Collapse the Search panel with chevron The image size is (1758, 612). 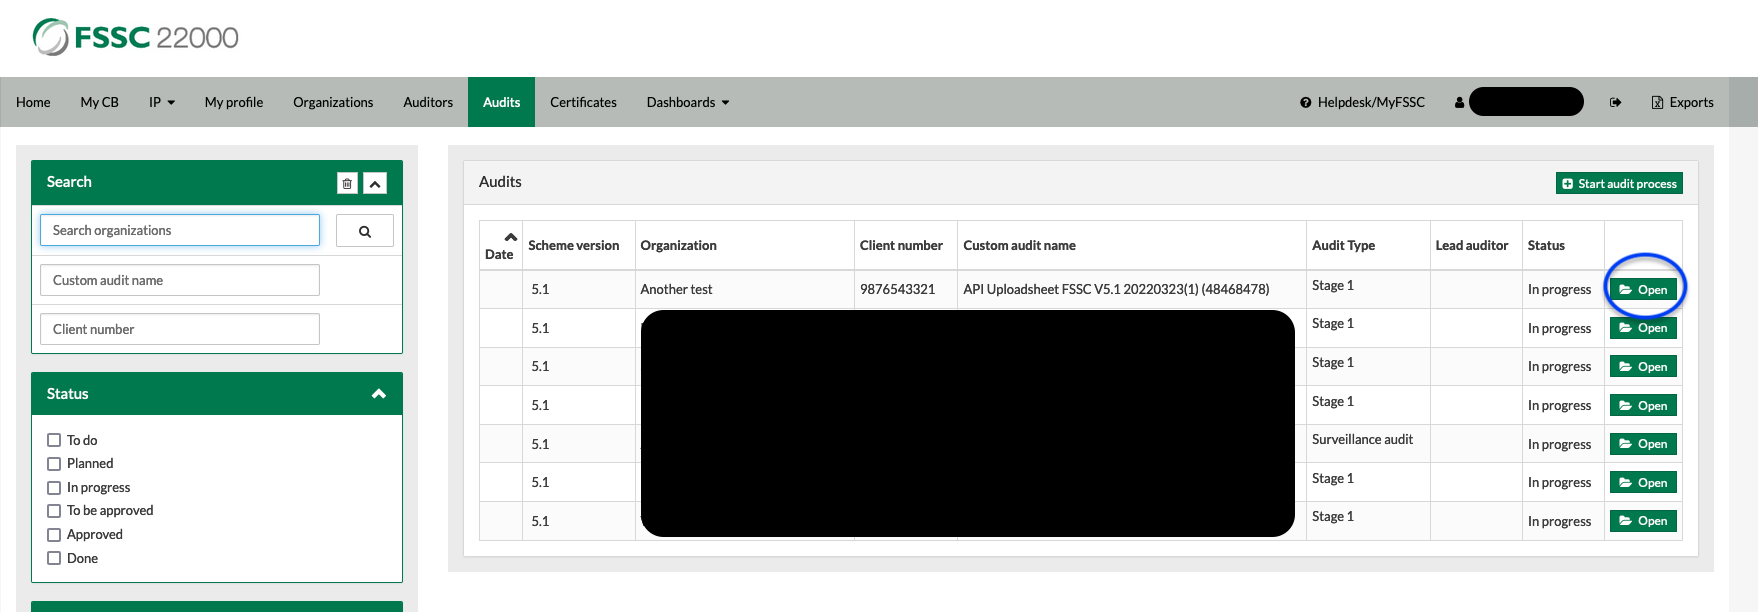[375, 183]
